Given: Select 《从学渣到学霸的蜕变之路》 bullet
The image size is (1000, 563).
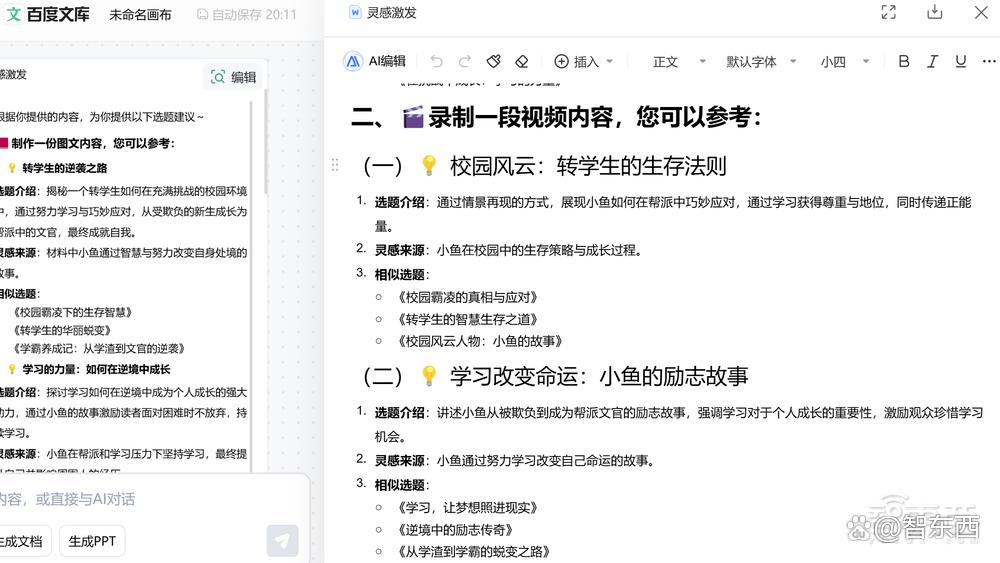Looking at the screenshot, I should click(473, 552).
